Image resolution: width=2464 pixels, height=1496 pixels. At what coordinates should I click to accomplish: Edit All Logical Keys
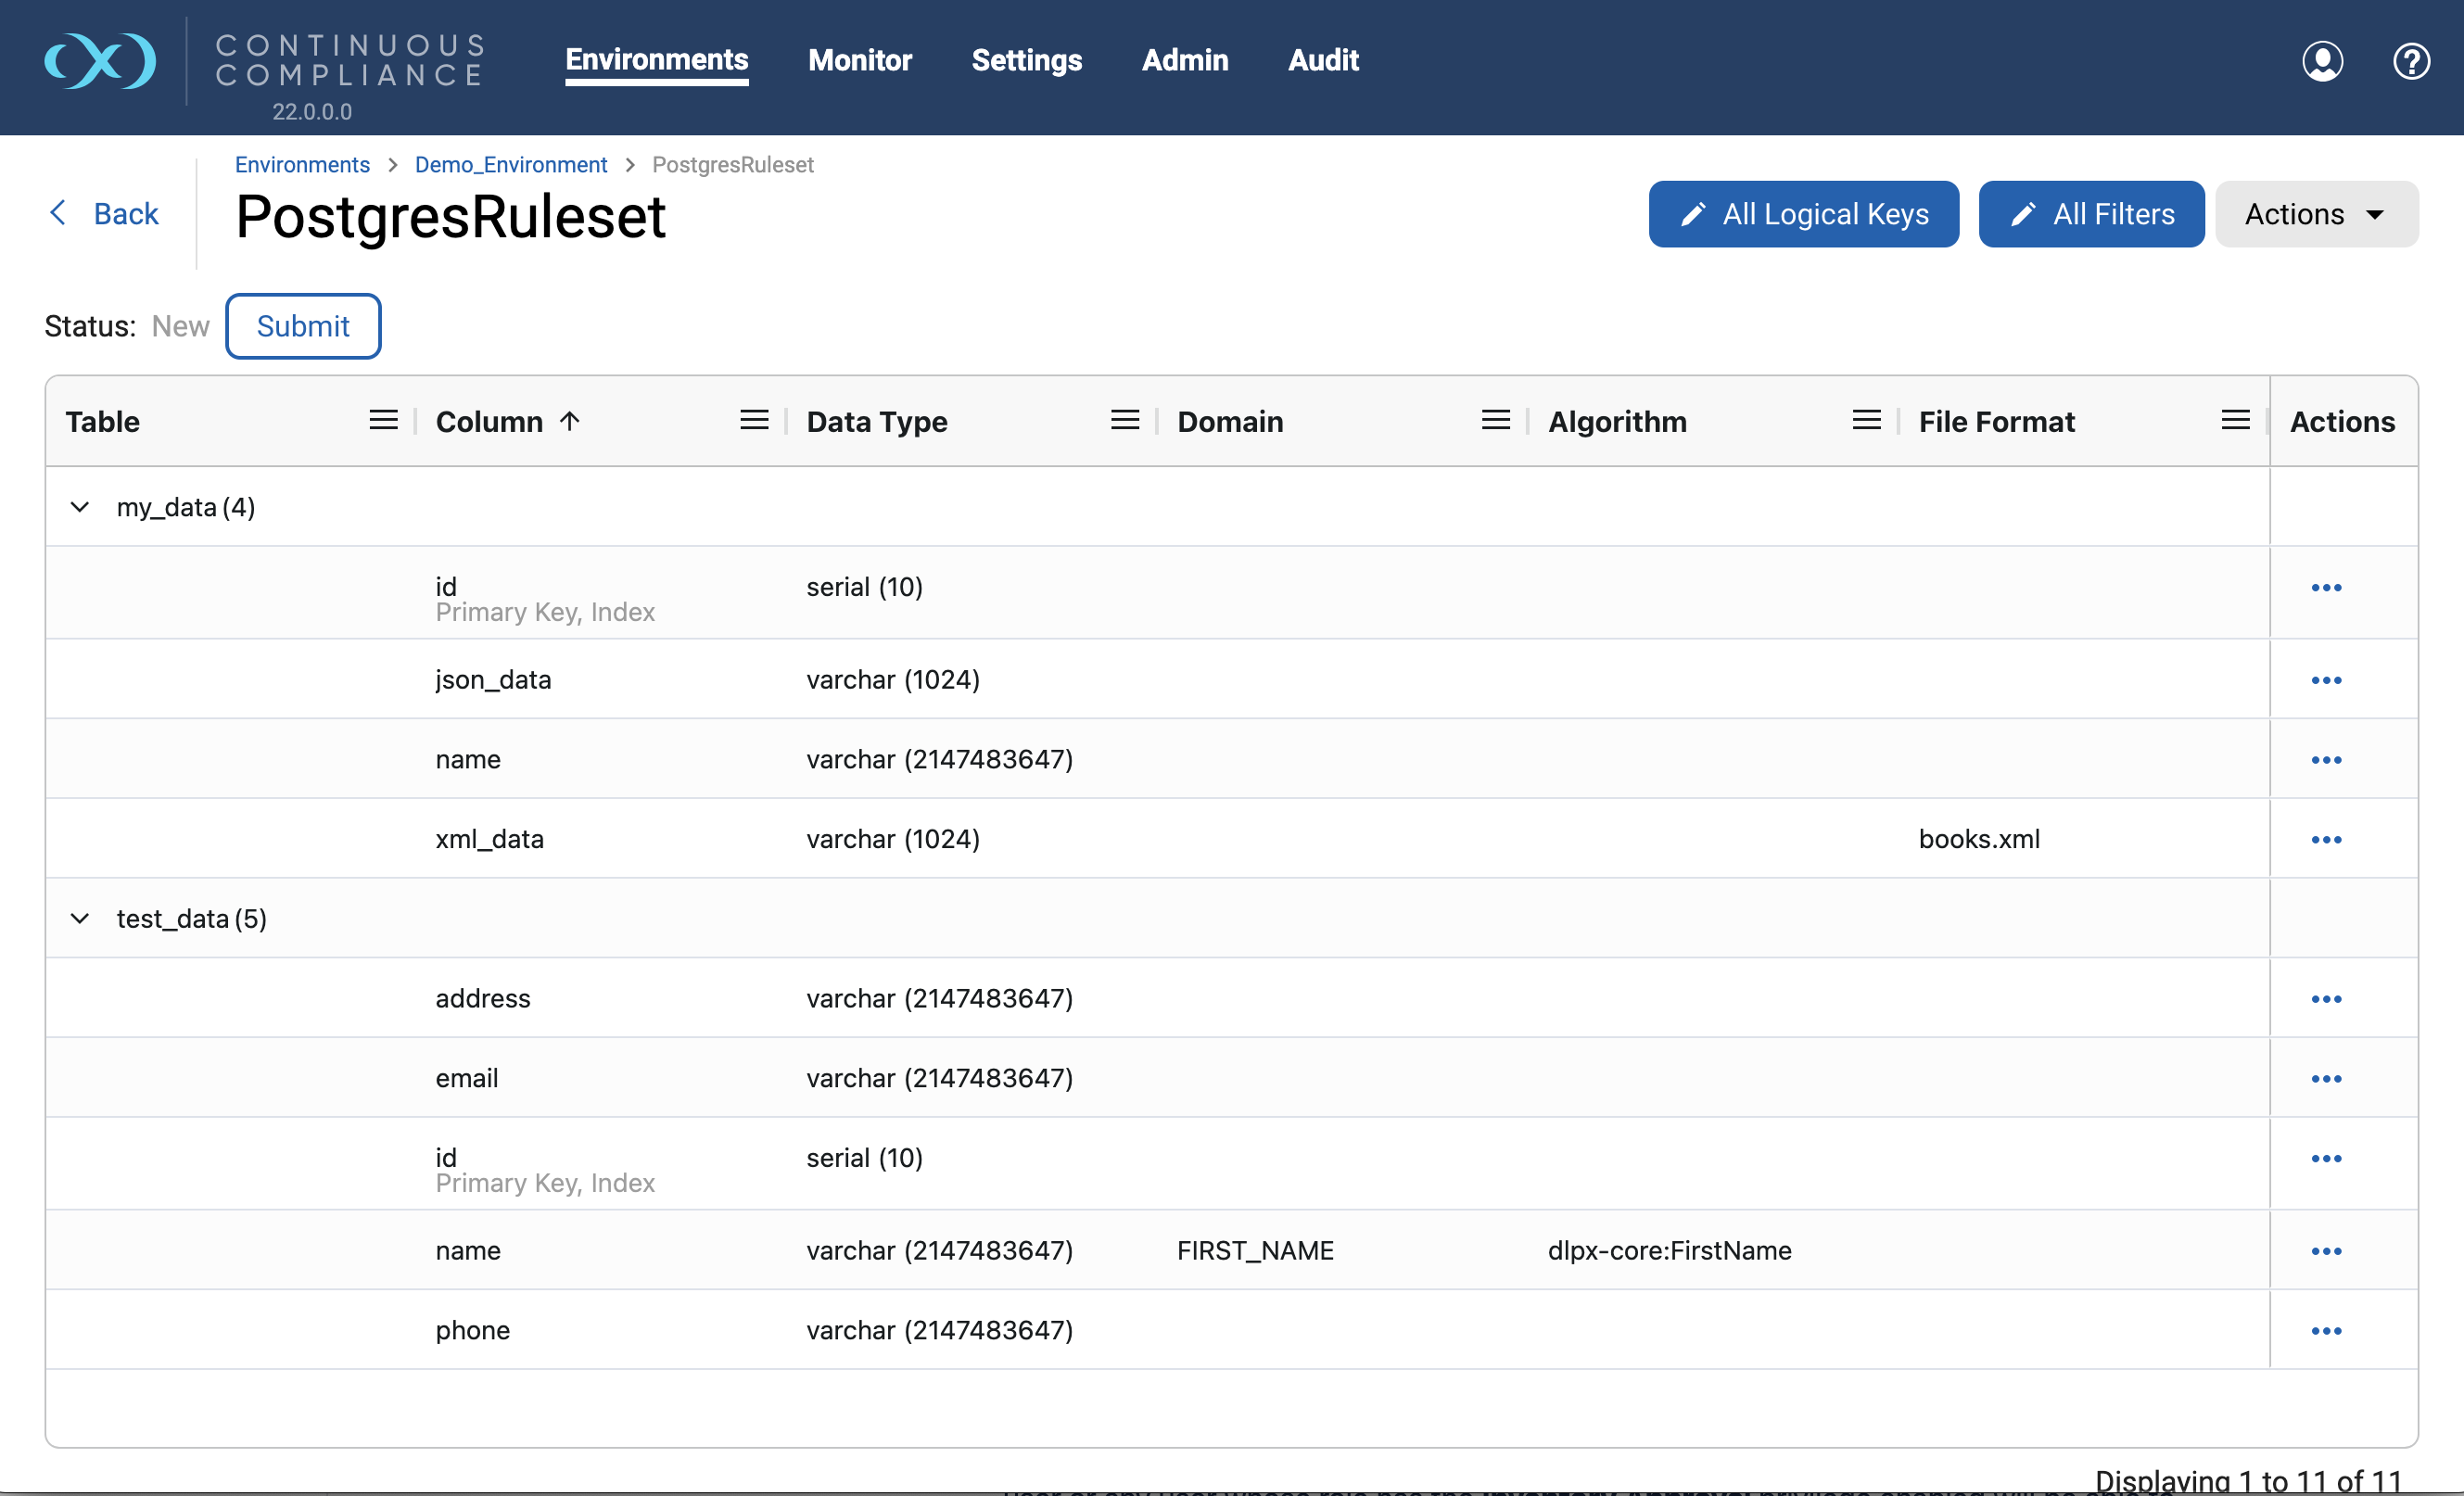click(x=1804, y=214)
